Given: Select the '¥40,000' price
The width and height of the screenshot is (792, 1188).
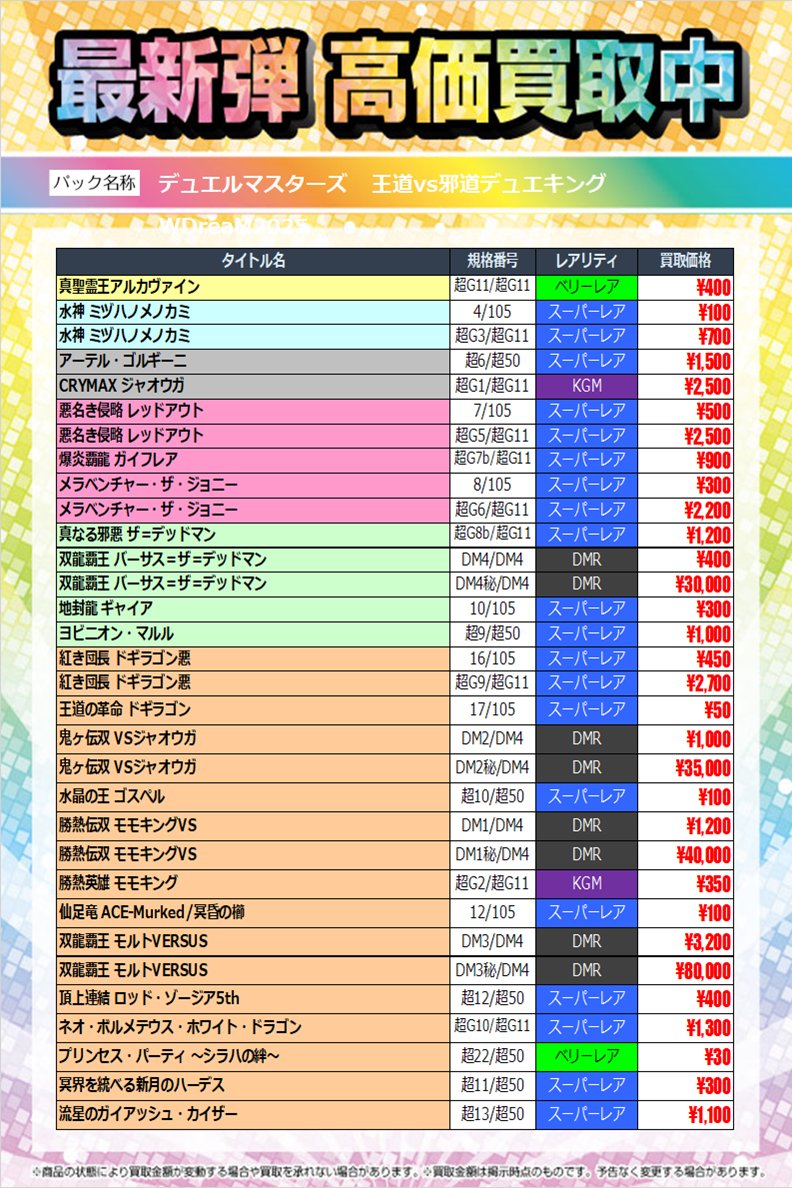Looking at the screenshot, I should coord(704,855).
